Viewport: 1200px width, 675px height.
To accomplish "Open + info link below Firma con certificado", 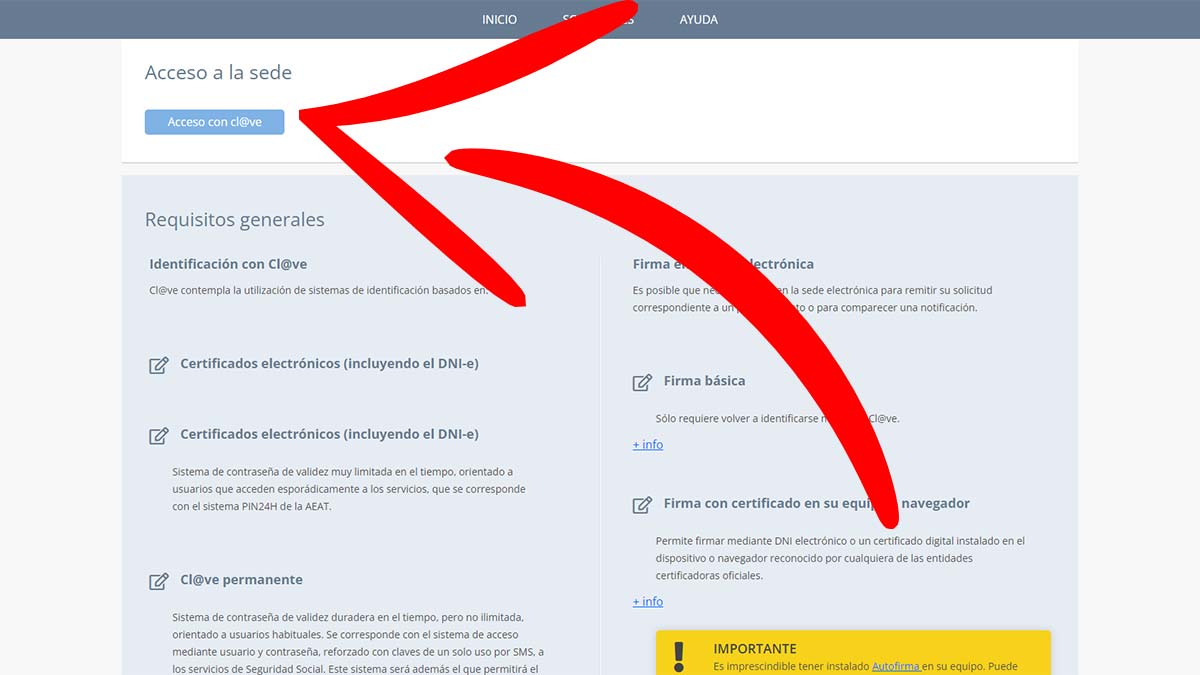I will click(x=648, y=601).
